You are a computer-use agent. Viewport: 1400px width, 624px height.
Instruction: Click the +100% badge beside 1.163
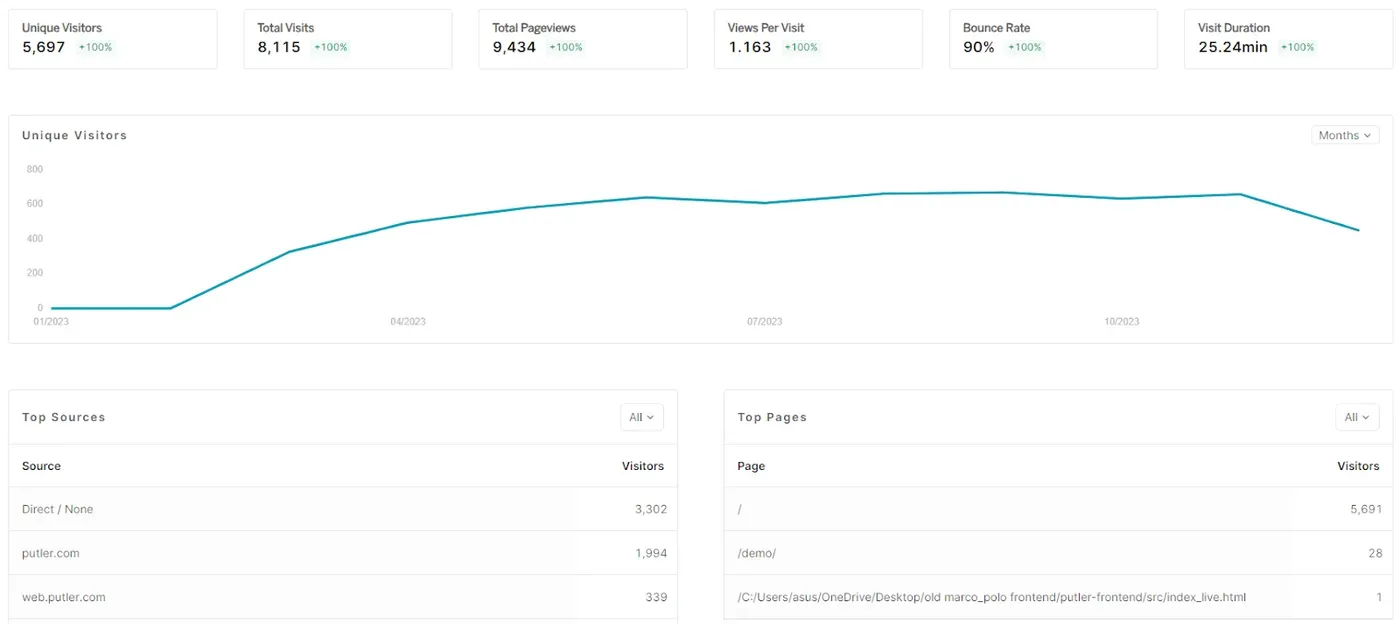pyautogui.click(x=801, y=47)
